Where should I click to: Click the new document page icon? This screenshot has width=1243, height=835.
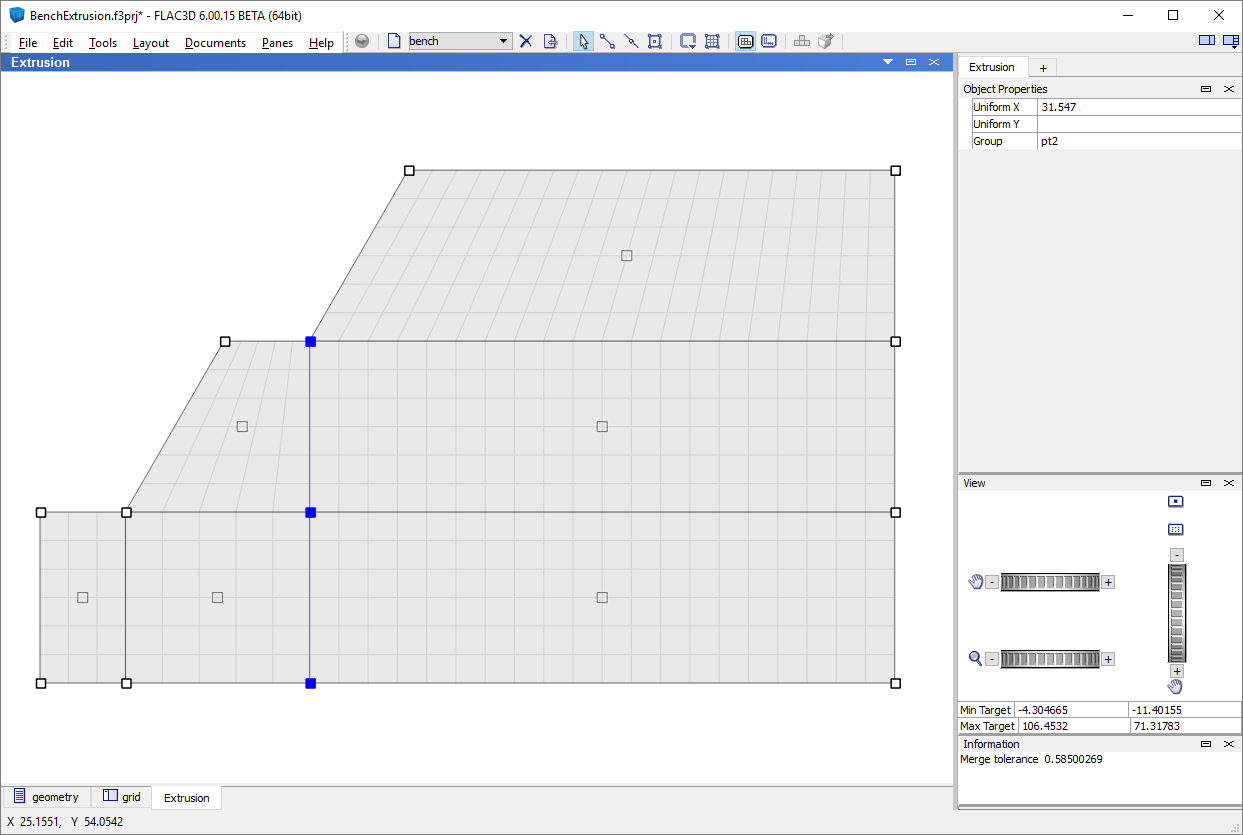pyautogui.click(x=394, y=41)
